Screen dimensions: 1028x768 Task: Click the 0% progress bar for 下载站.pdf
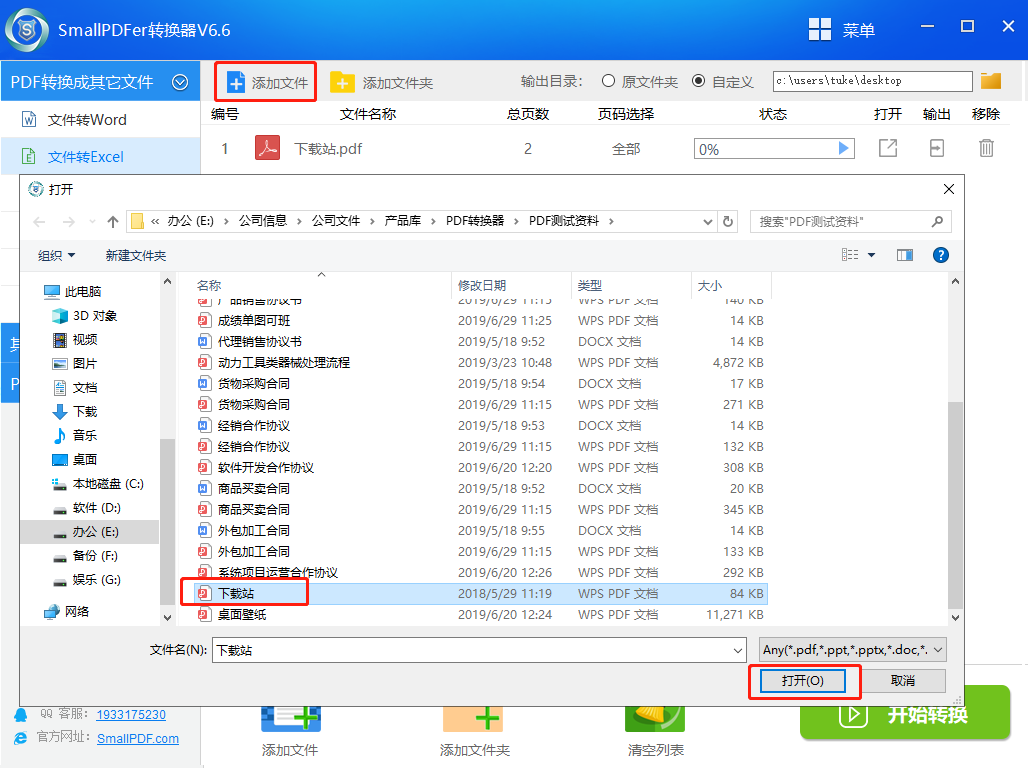(774, 149)
